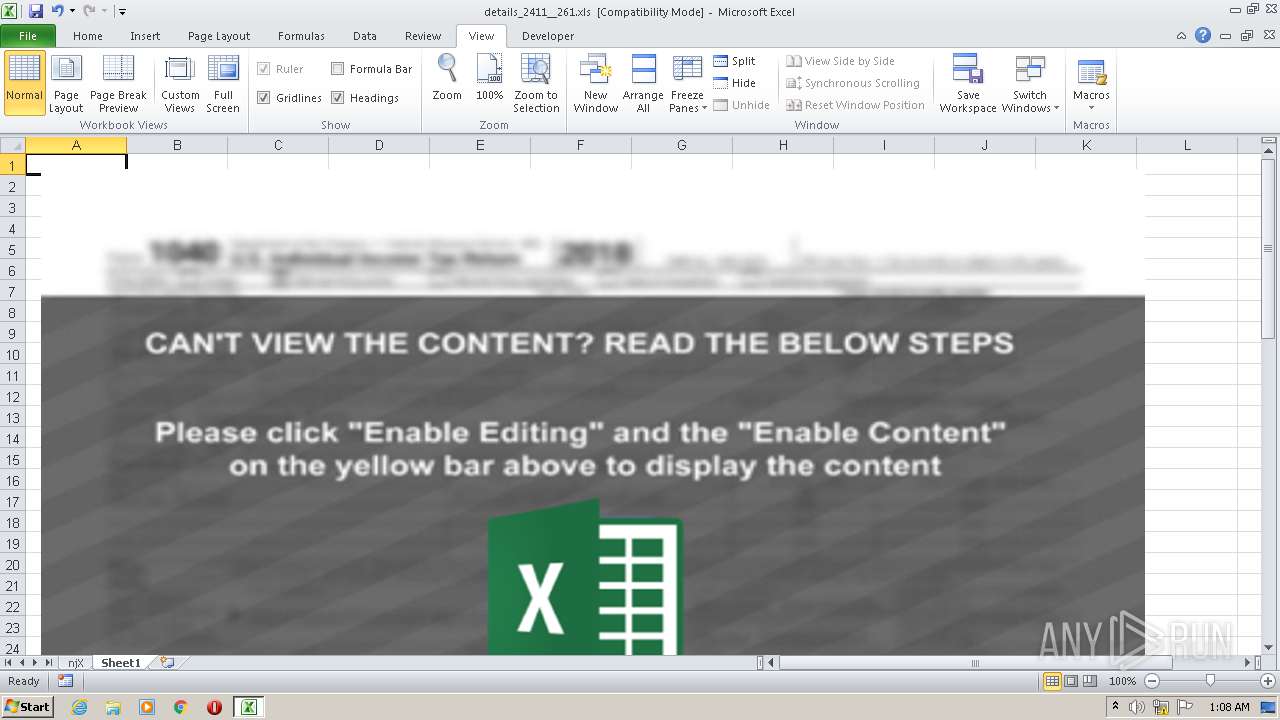Open Page Layout view
The width and height of the screenshot is (1280, 720).
click(x=66, y=83)
